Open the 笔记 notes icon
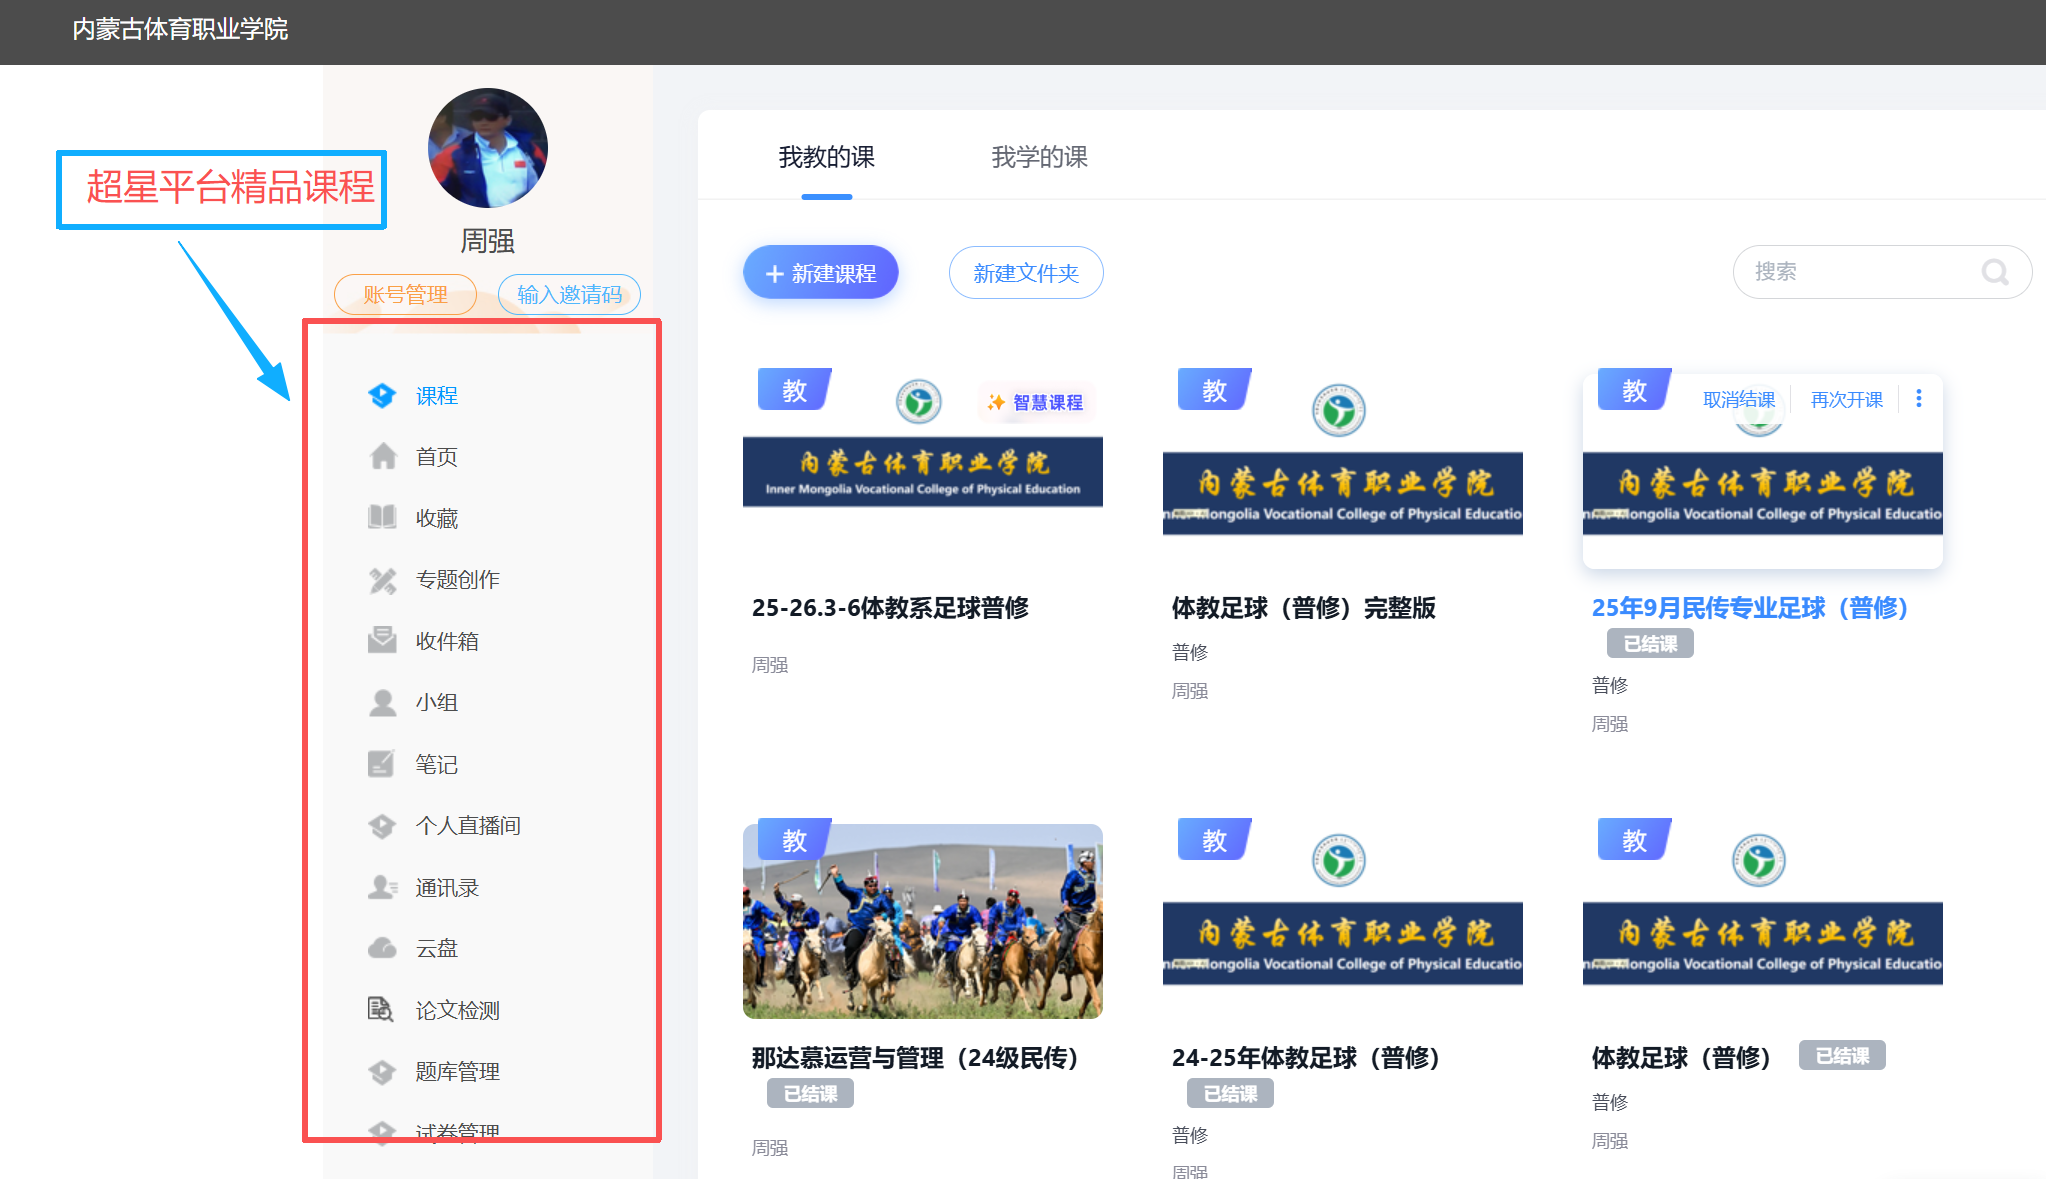The image size is (2046, 1179). pyautogui.click(x=382, y=765)
